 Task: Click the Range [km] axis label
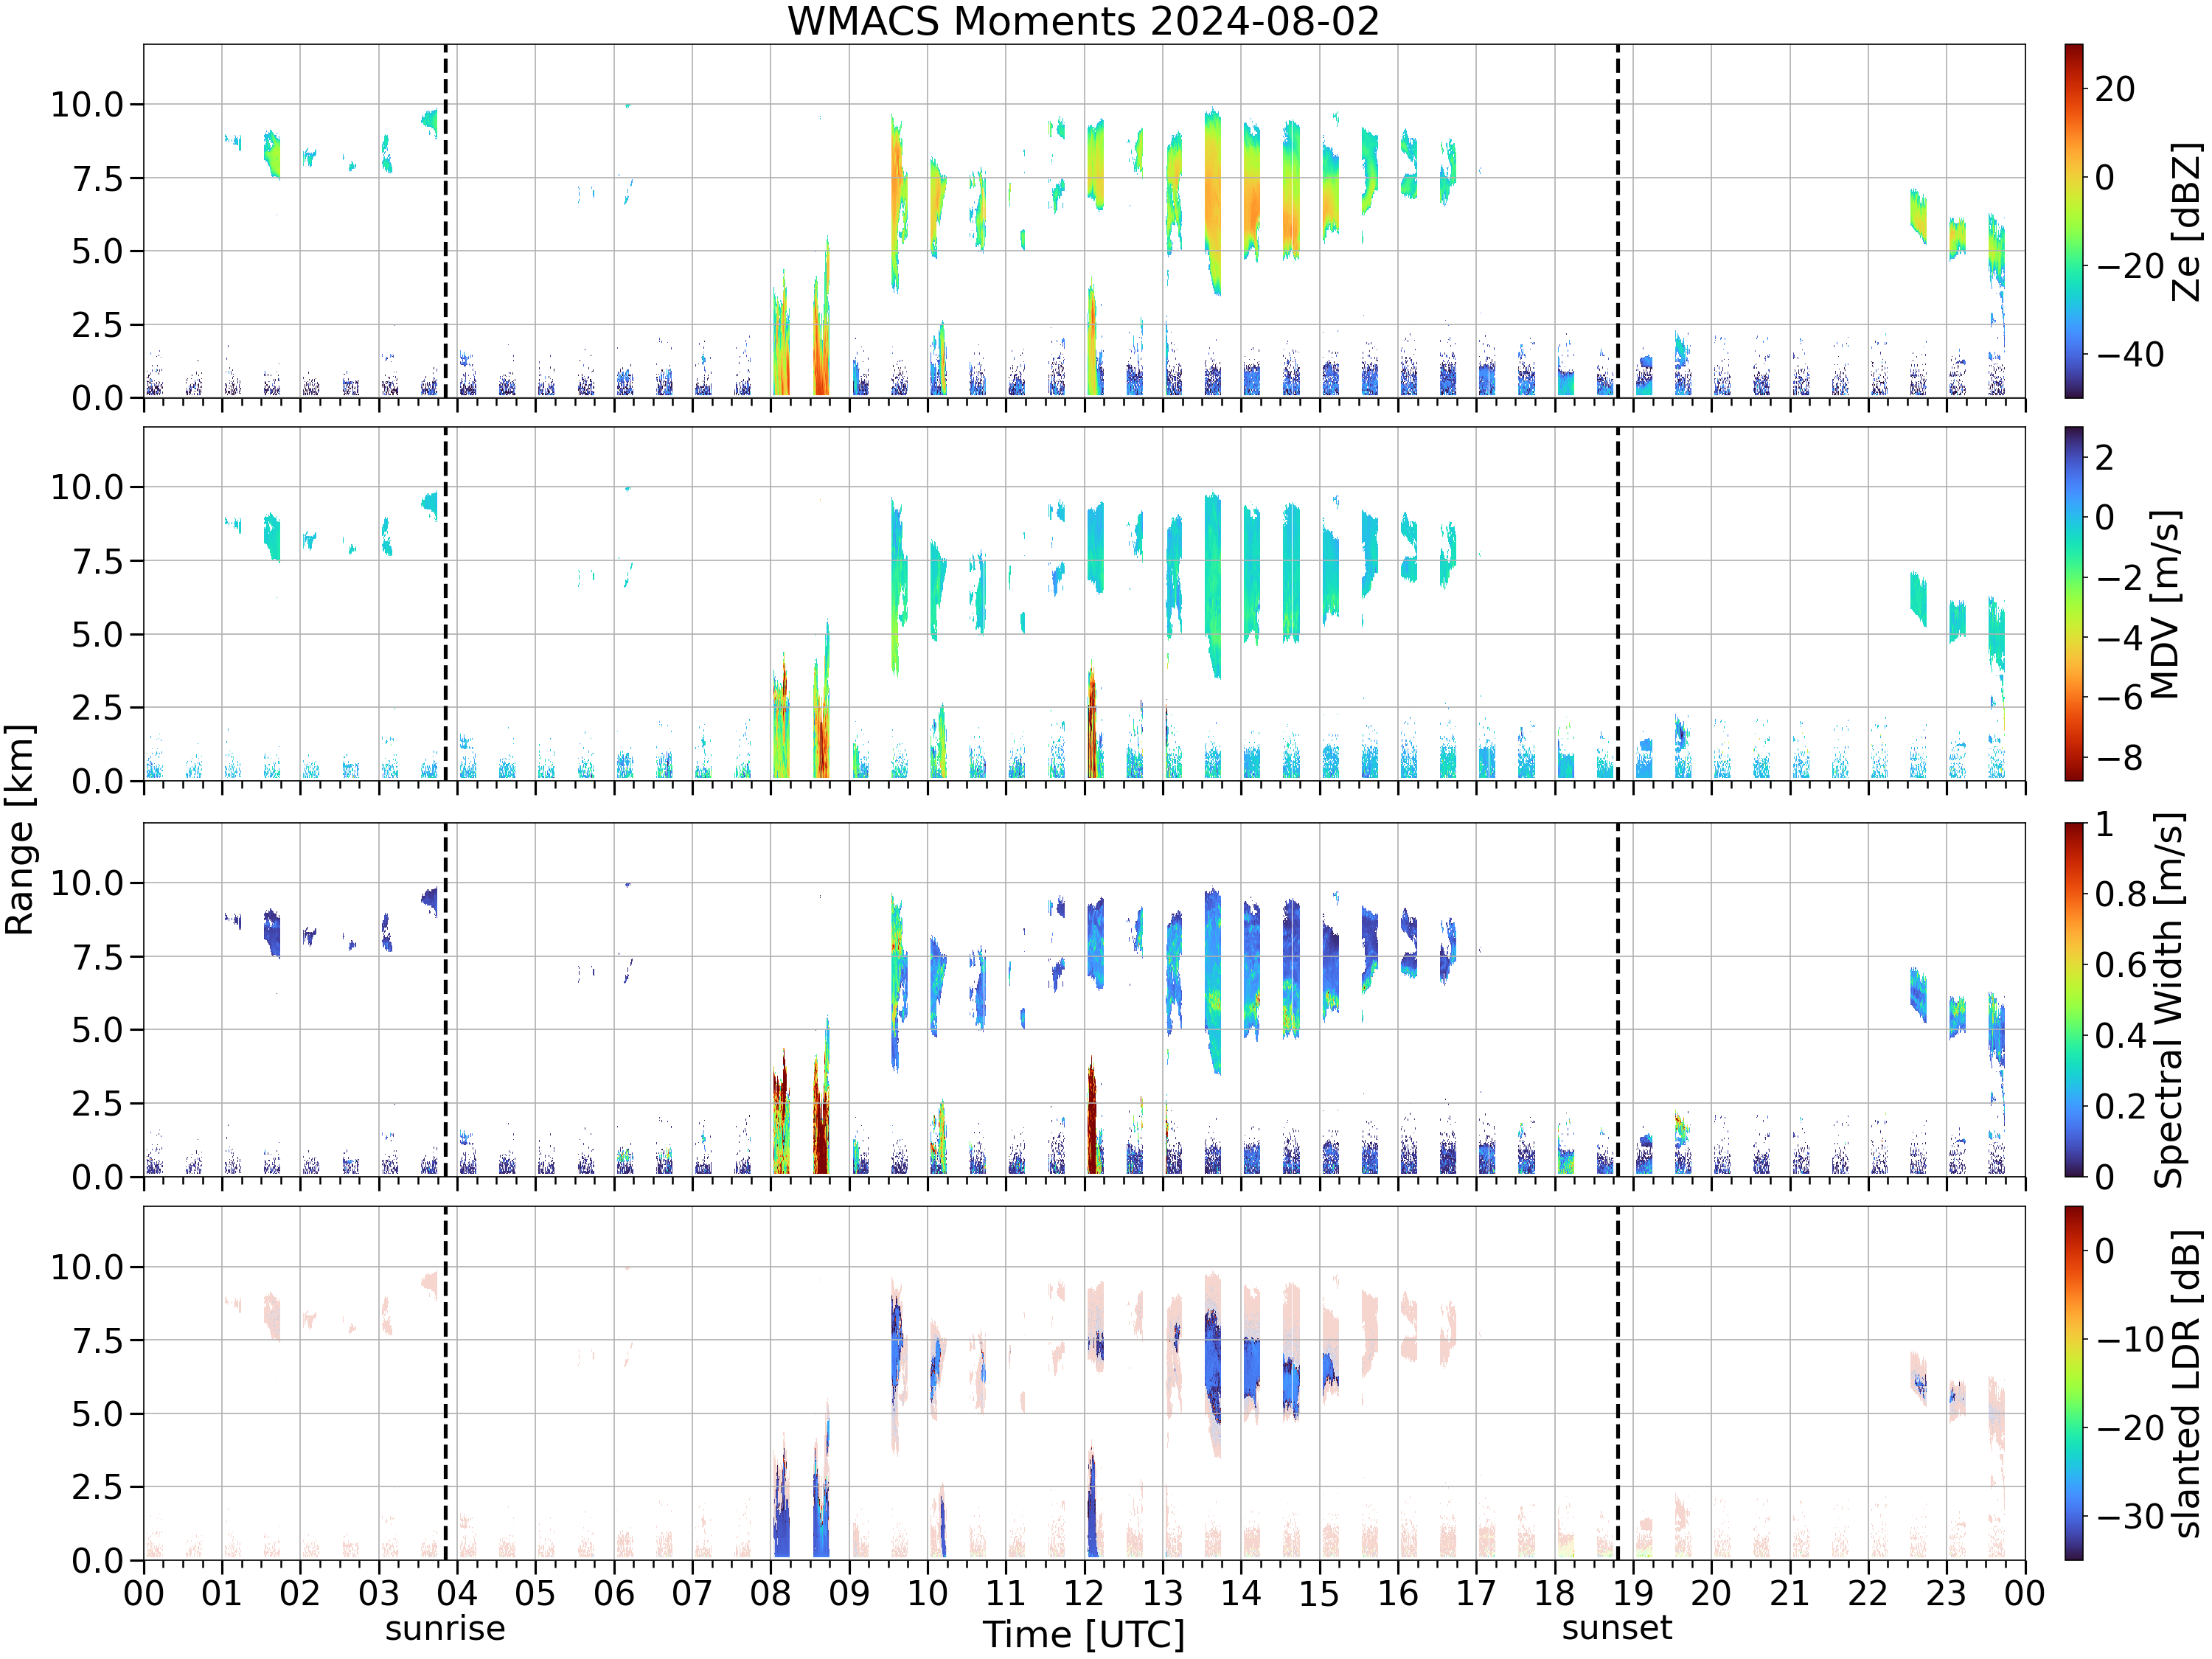pyautogui.click(x=20, y=829)
